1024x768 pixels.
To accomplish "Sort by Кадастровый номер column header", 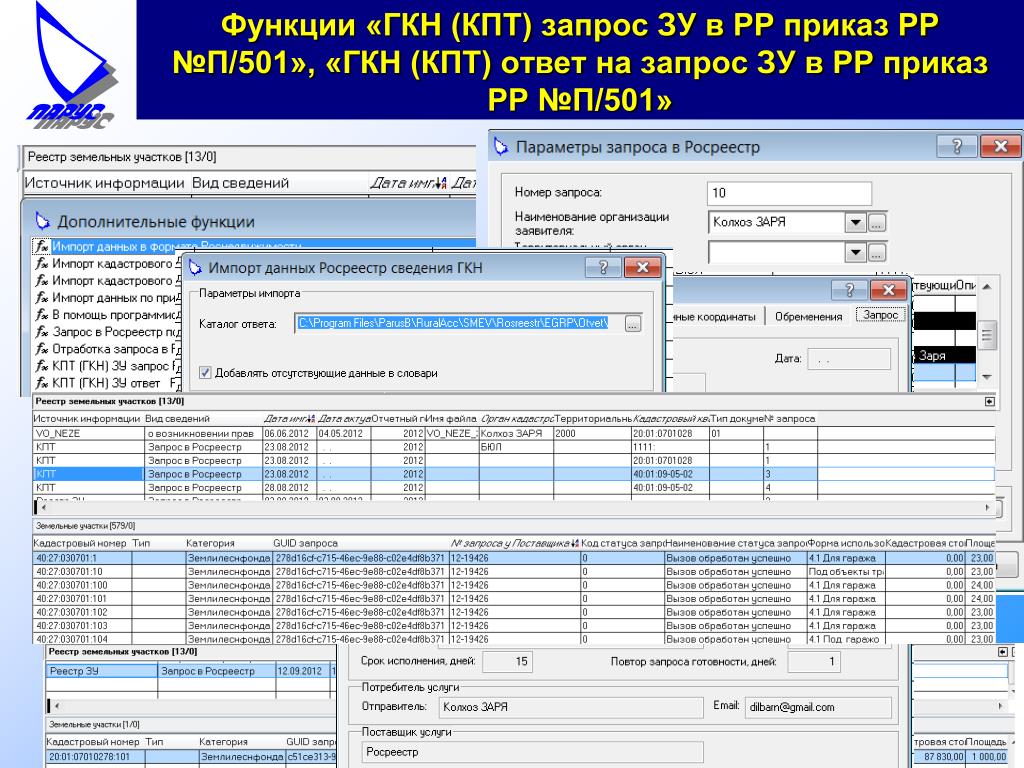I will [81, 543].
